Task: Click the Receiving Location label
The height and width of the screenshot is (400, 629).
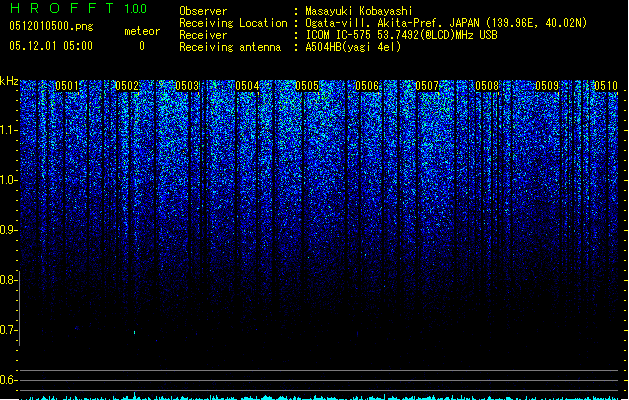Action: (x=233, y=23)
